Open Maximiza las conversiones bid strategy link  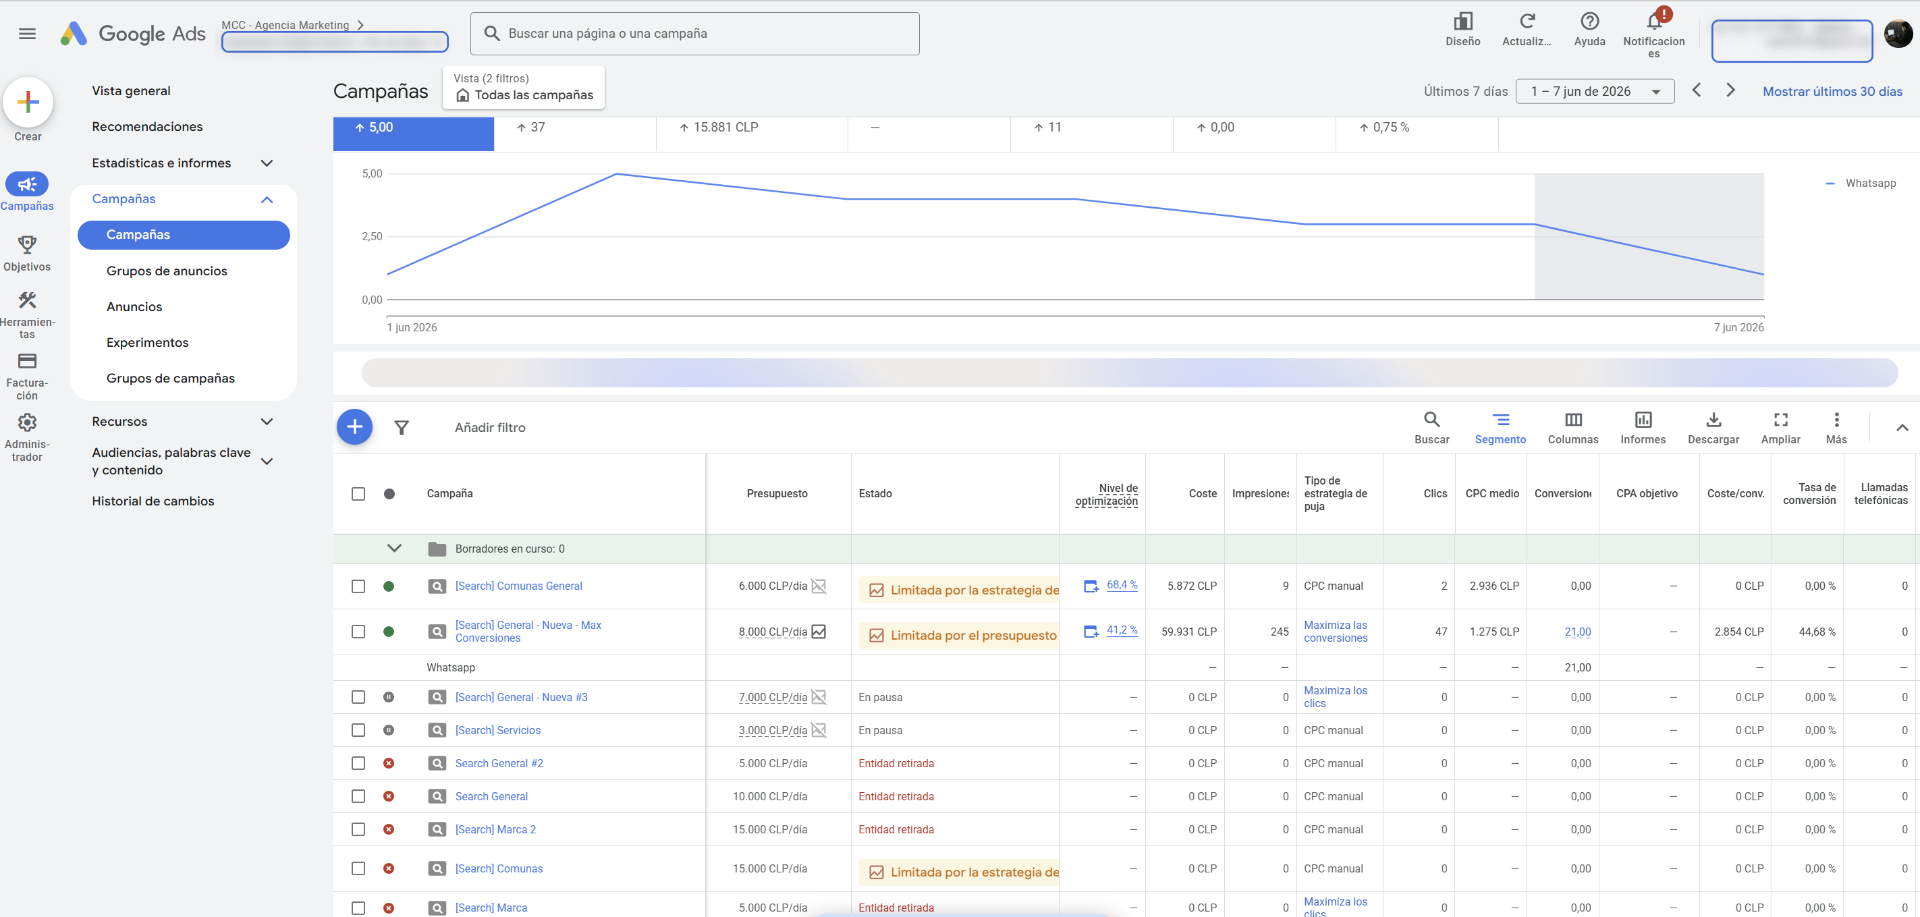(x=1335, y=632)
